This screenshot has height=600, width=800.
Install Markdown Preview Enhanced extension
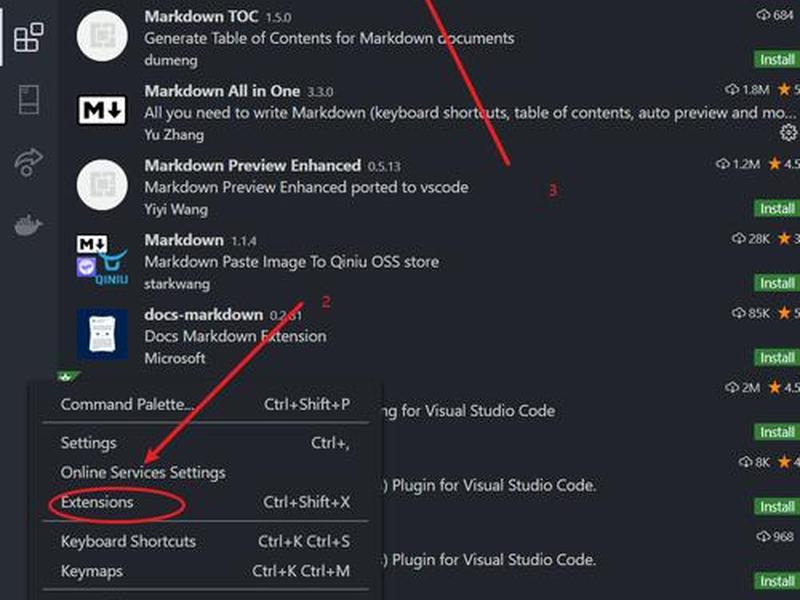pos(777,209)
